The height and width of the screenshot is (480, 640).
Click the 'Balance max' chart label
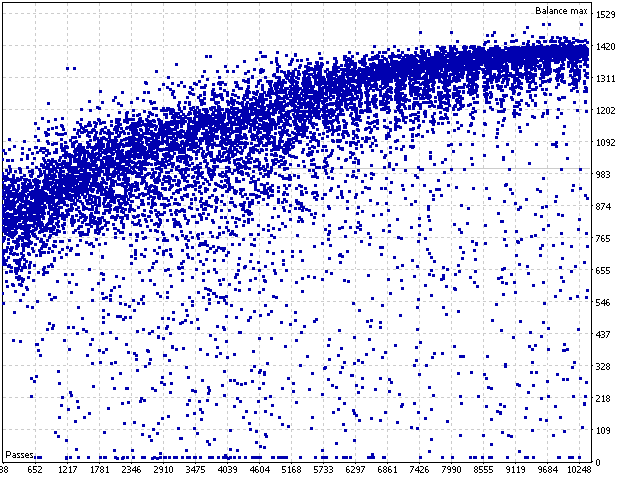click(561, 11)
